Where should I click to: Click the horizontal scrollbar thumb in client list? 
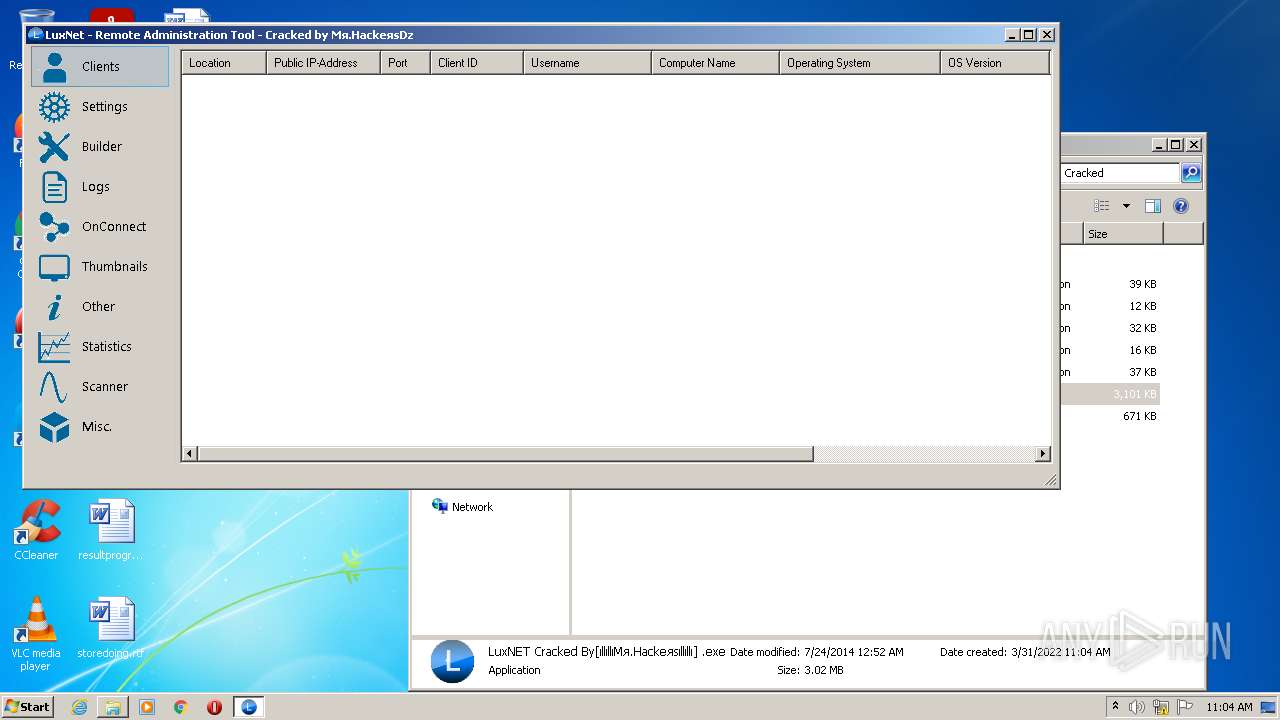click(505, 454)
